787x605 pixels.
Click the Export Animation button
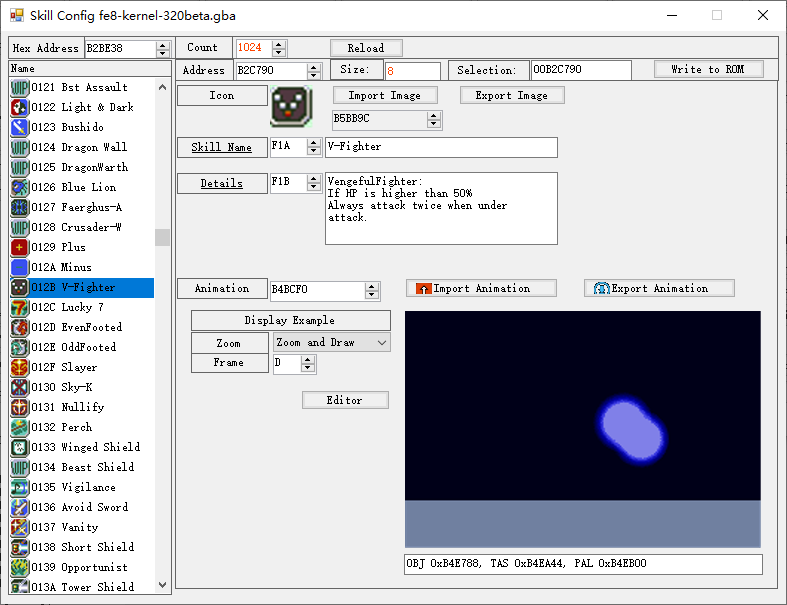coord(659,288)
